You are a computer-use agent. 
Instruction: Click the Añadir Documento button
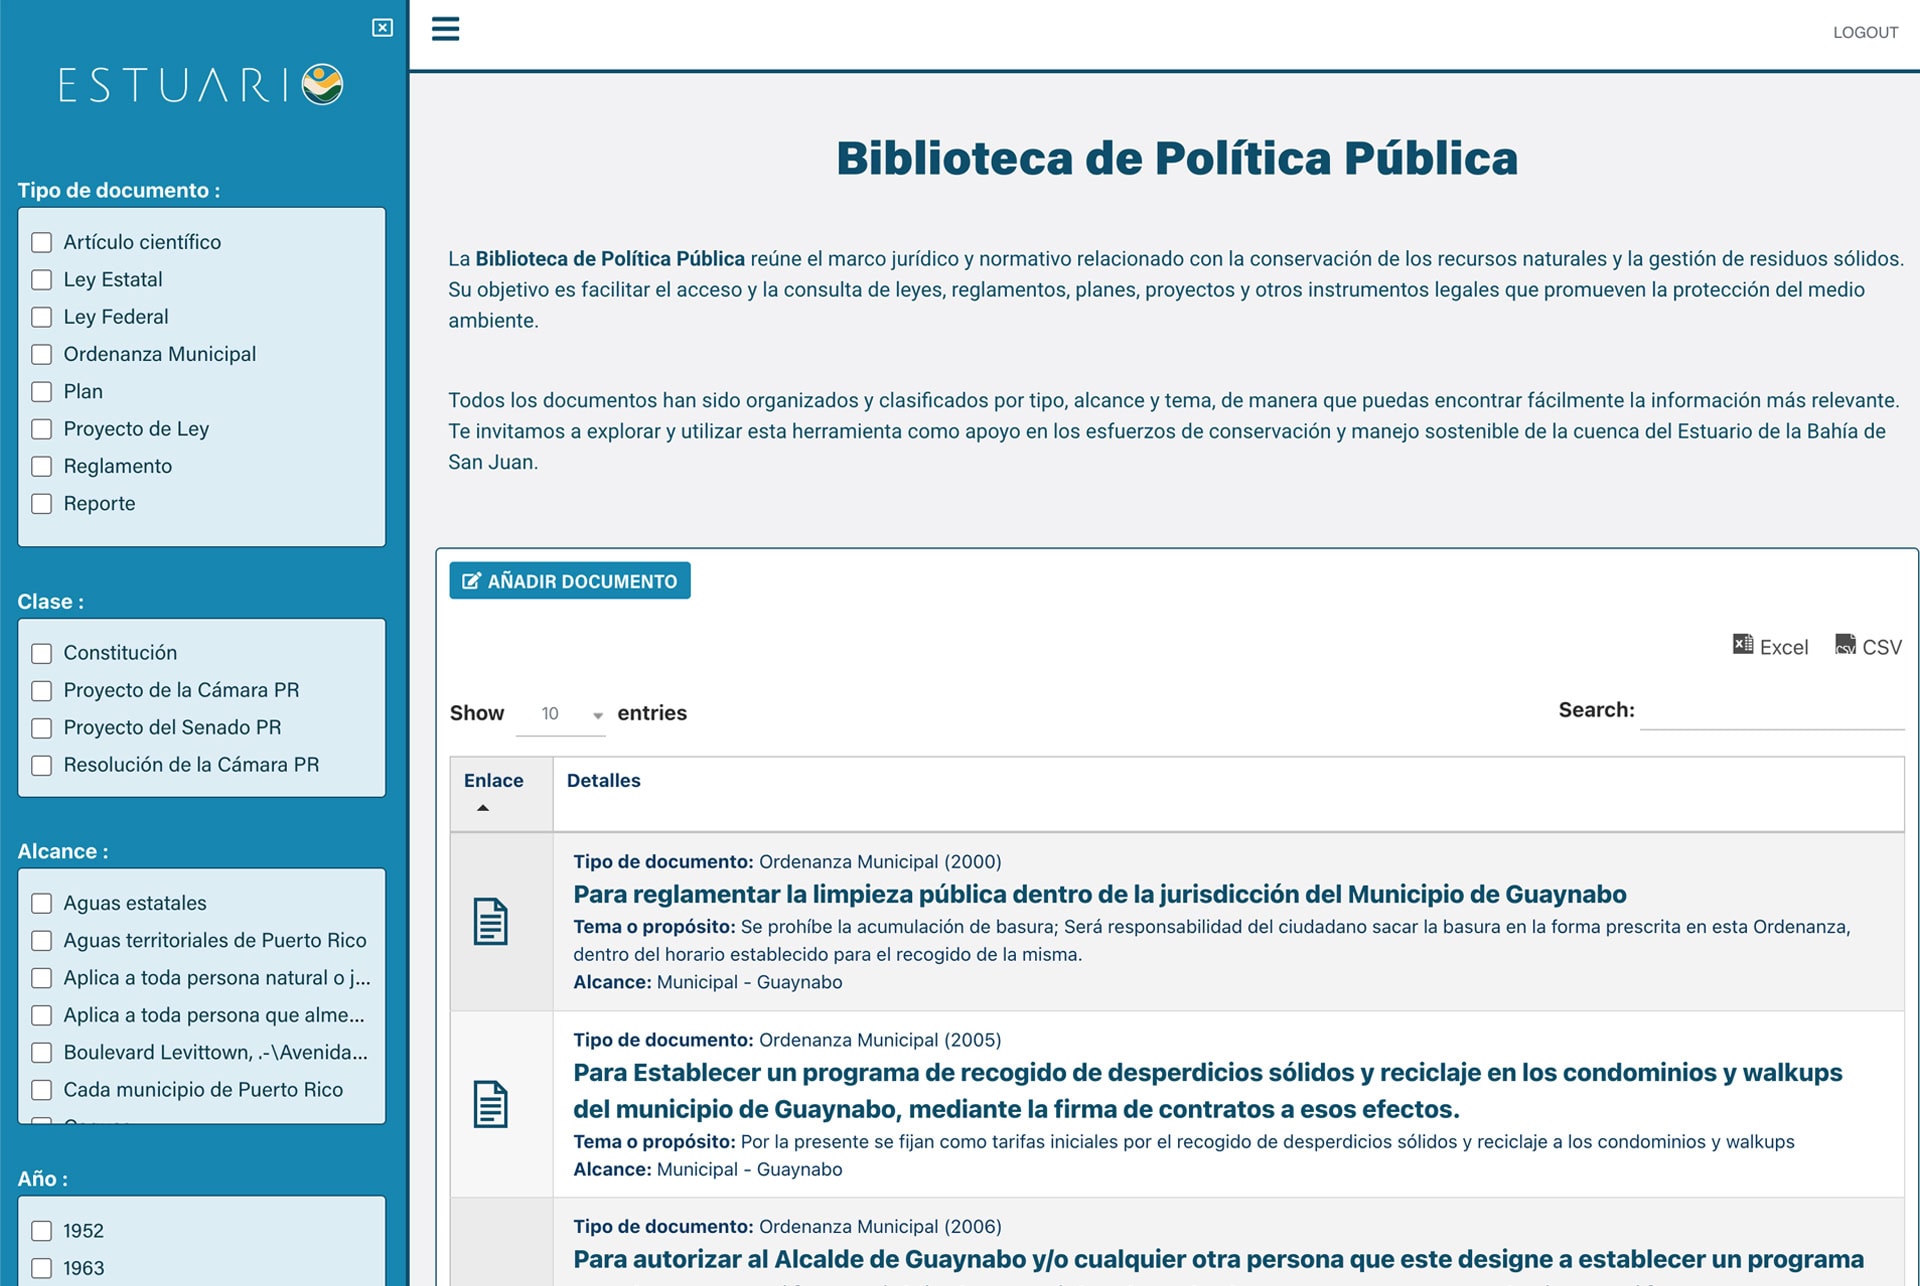[x=570, y=581]
